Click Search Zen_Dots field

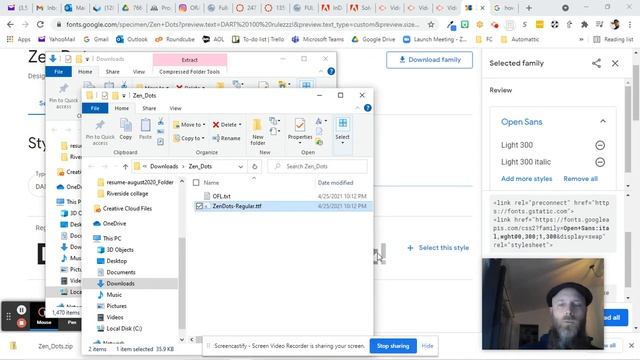pyautogui.click(x=318, y=167)
